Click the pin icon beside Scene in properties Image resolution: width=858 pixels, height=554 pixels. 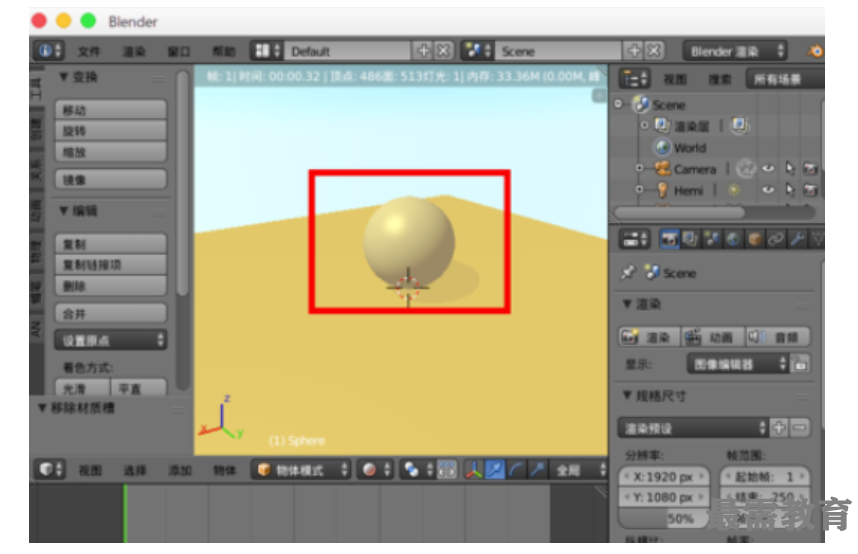(x=628, y=272)
